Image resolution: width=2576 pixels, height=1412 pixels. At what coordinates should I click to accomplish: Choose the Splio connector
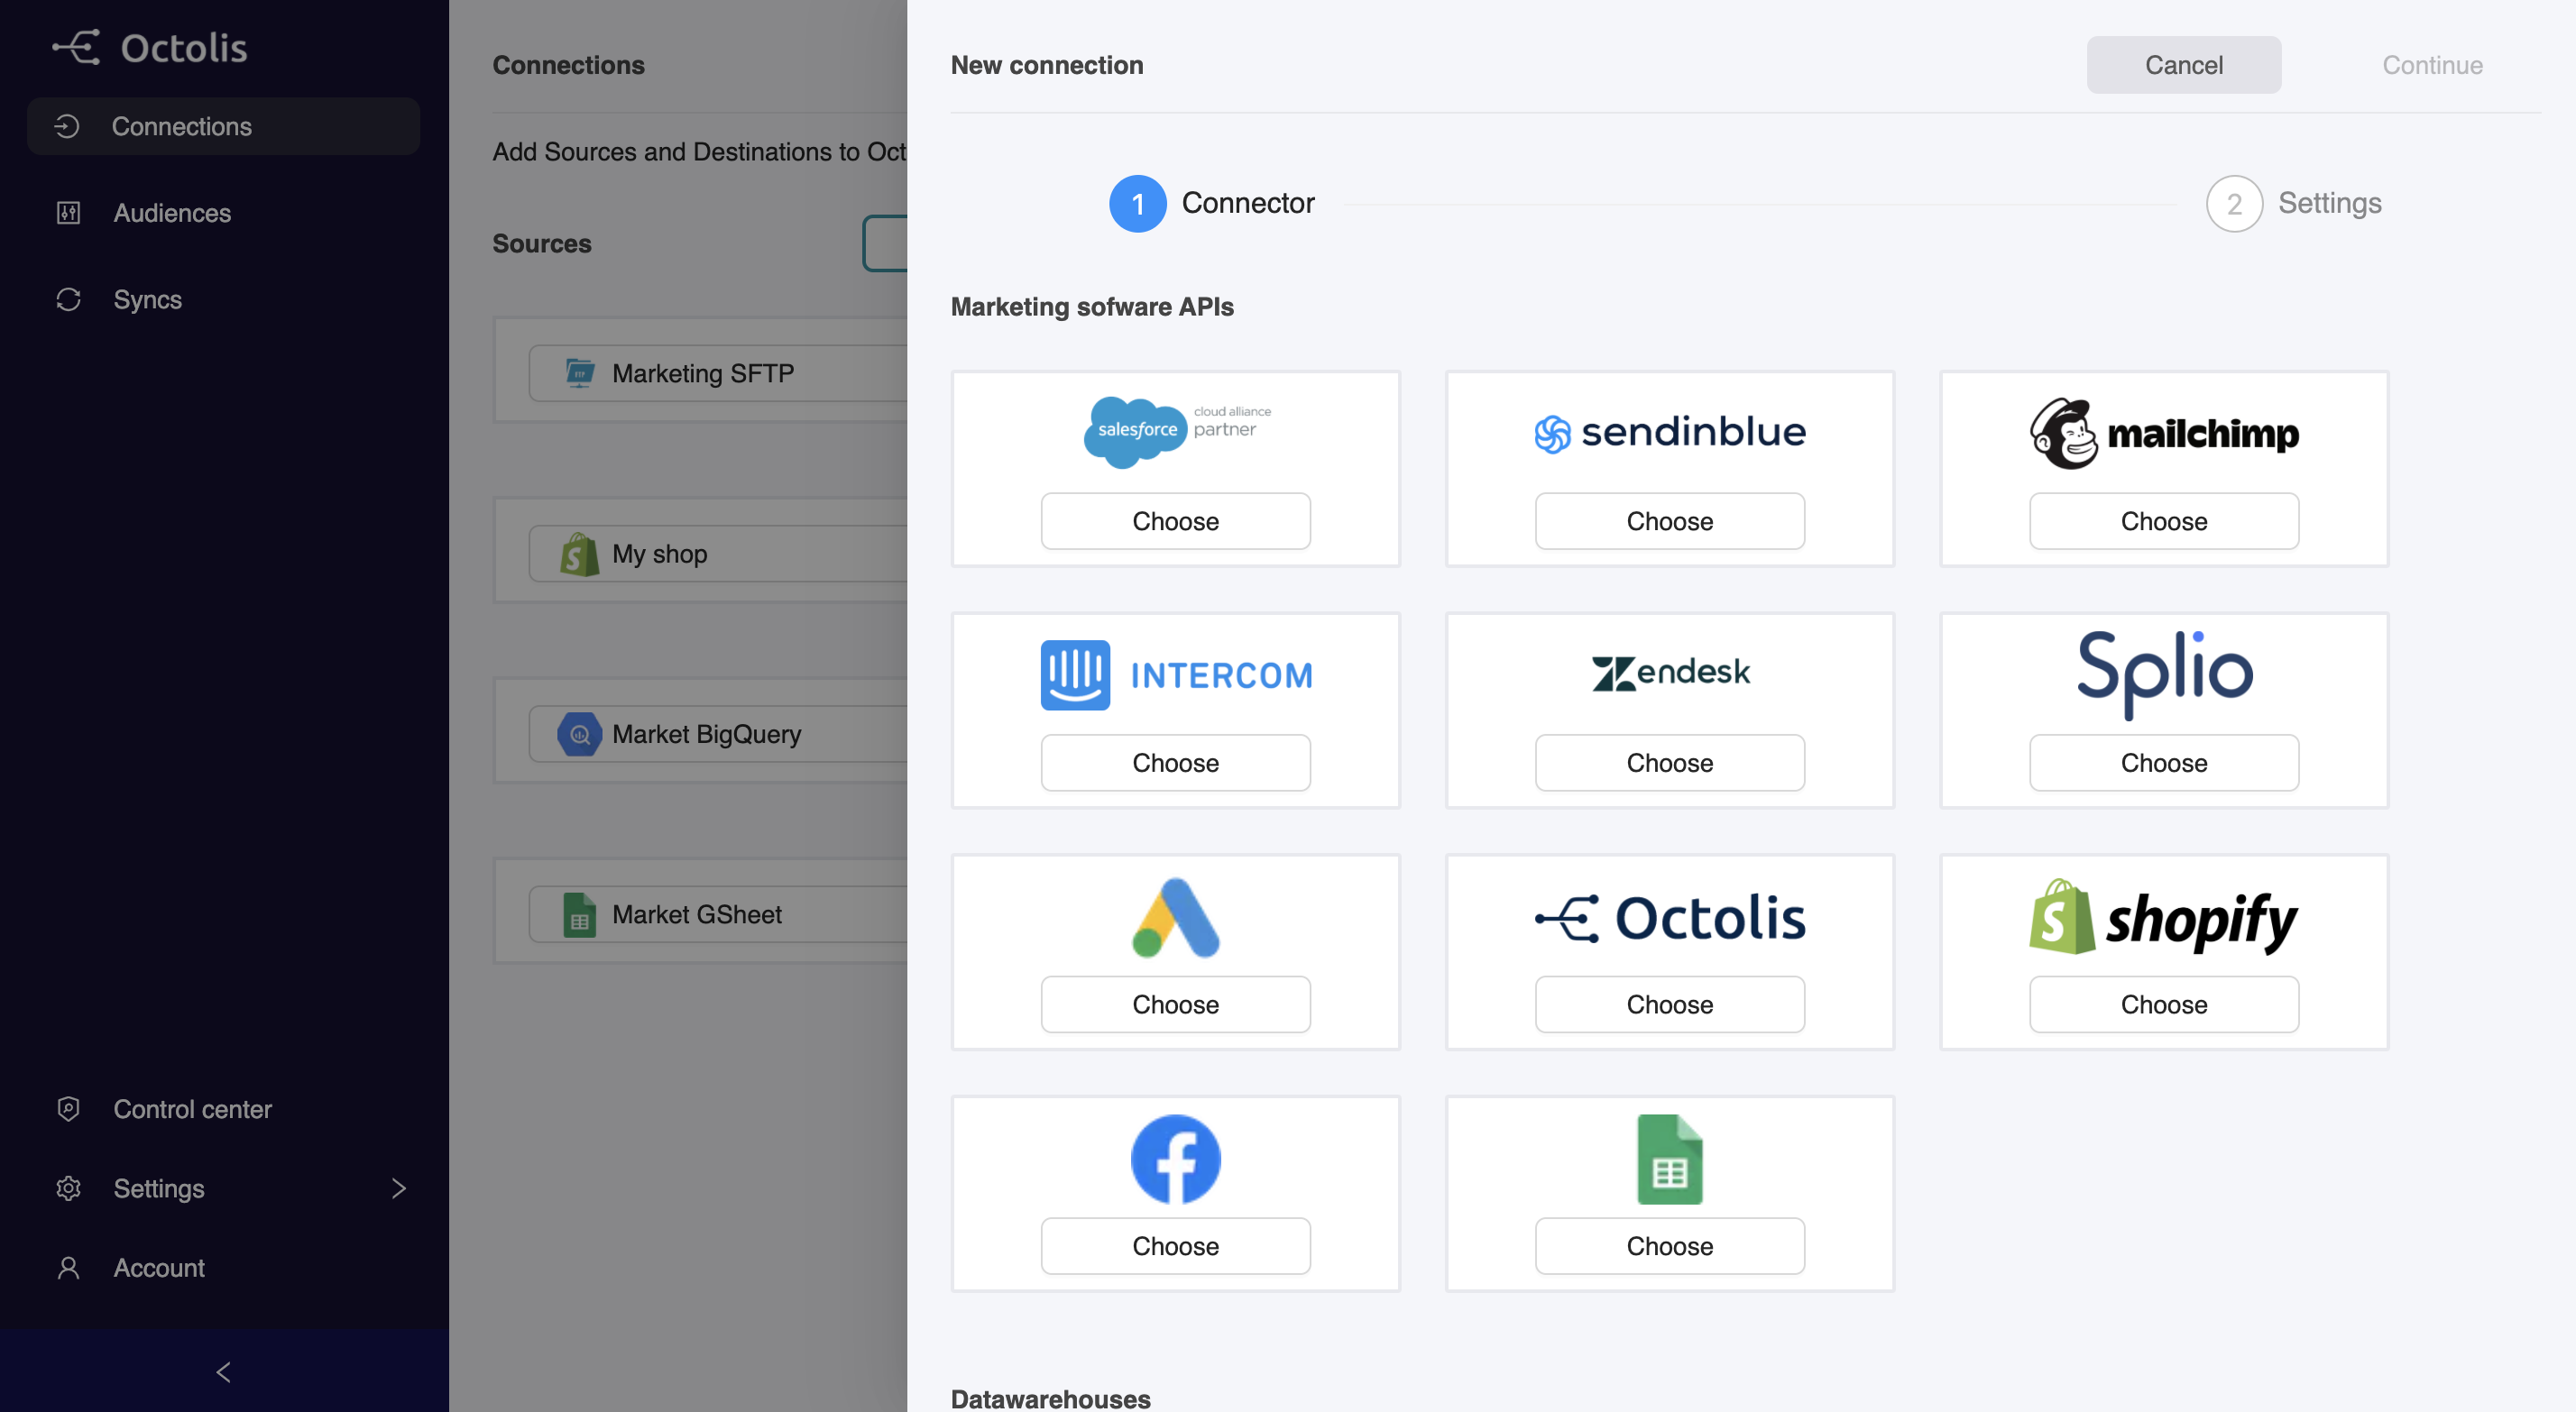click(2164, 763)
